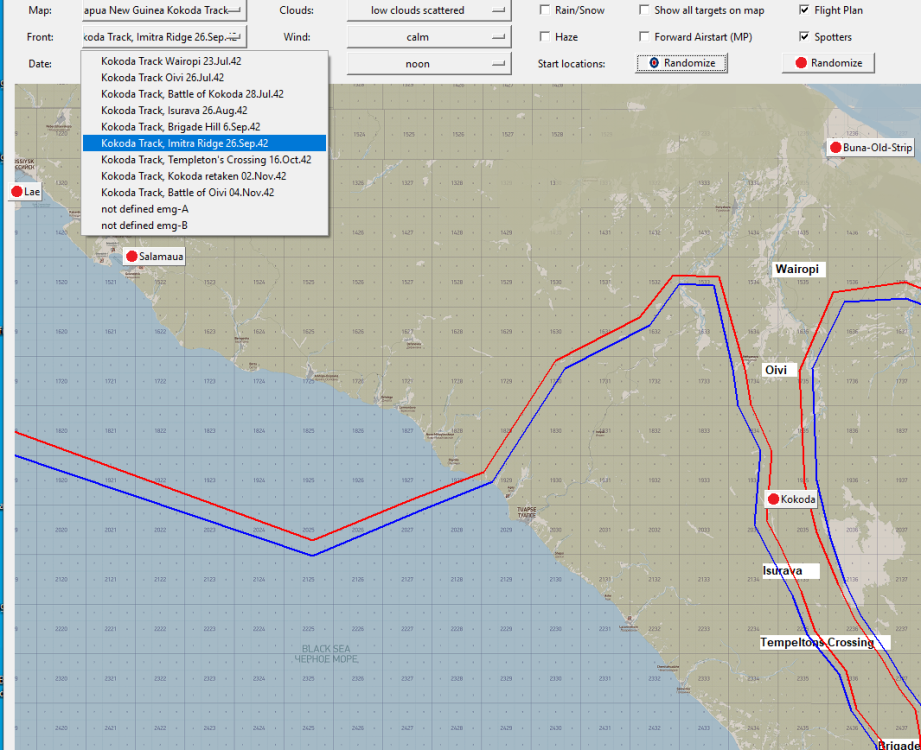Pick Kokoda Track, Templeton's Crossing 16.Oct.42
The width and height of the screenshot is (921, 750).
[x=206, y=159]
